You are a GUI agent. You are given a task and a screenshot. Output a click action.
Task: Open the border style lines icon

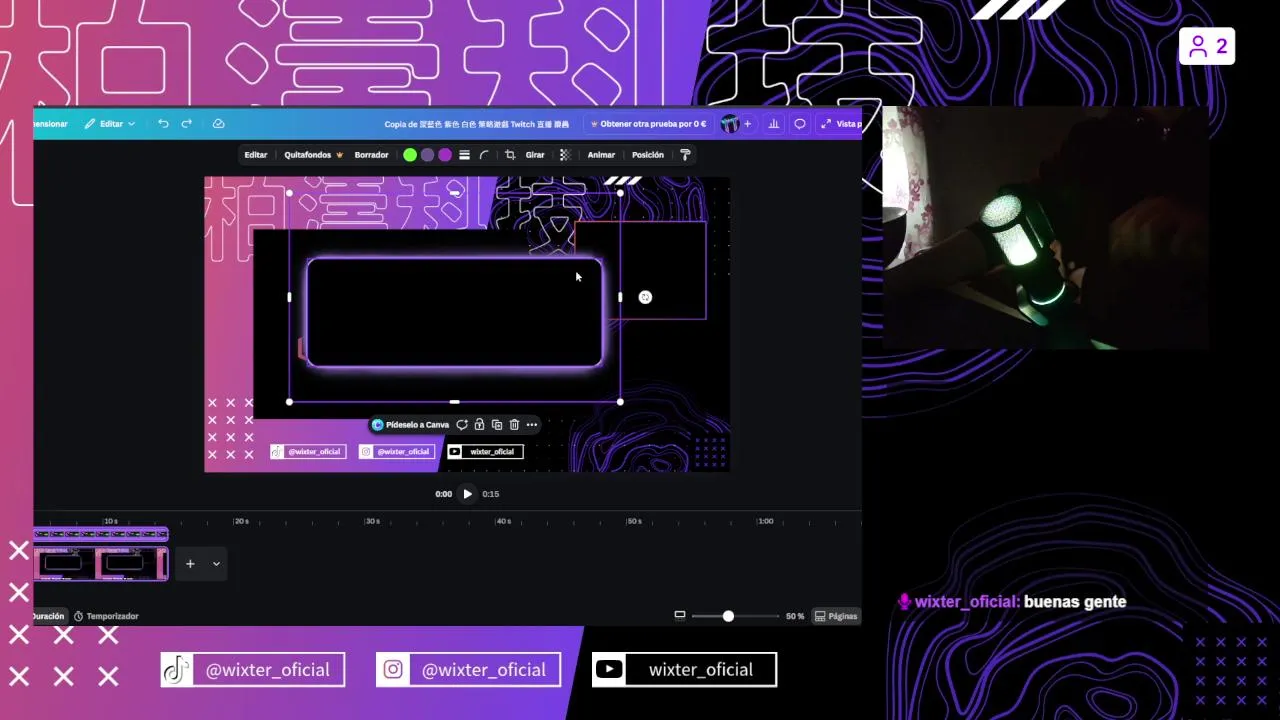[464, 155]
